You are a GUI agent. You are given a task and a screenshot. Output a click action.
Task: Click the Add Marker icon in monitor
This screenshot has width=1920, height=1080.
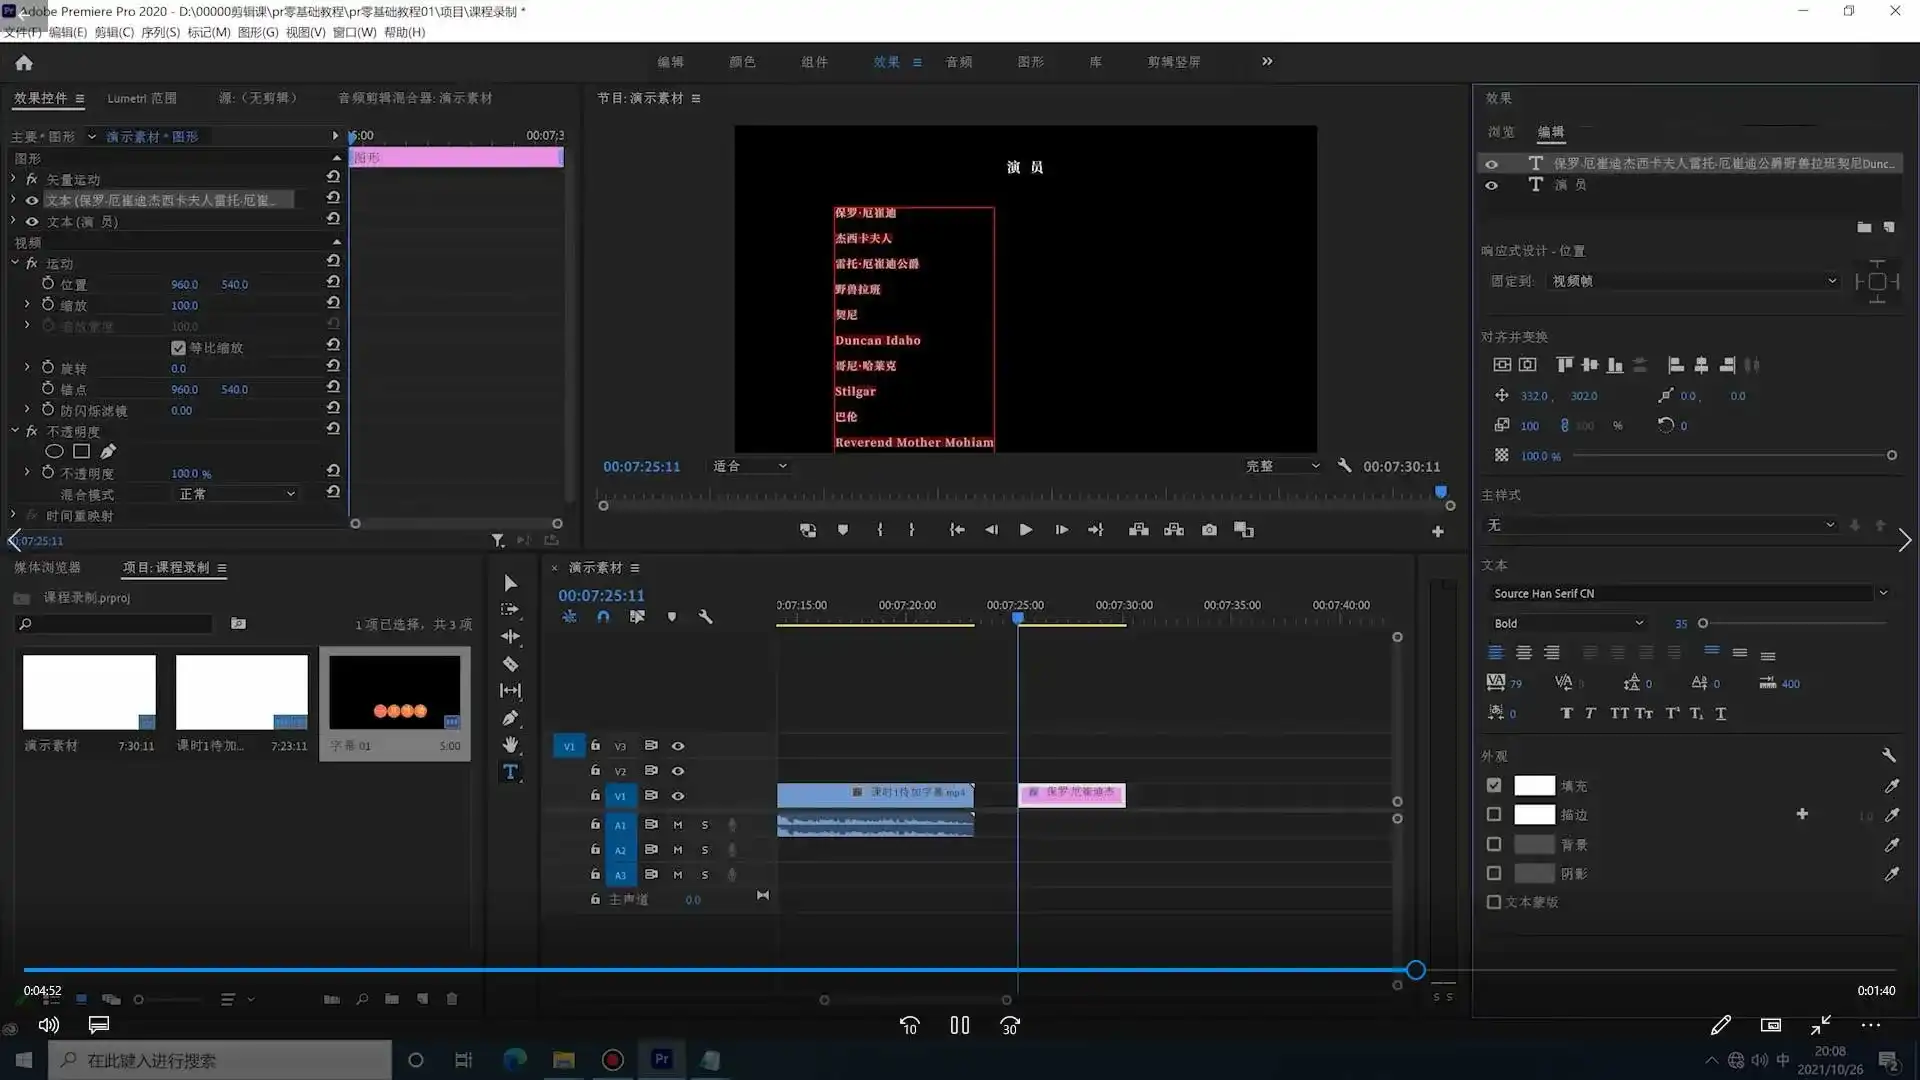(x=843, y=530)
